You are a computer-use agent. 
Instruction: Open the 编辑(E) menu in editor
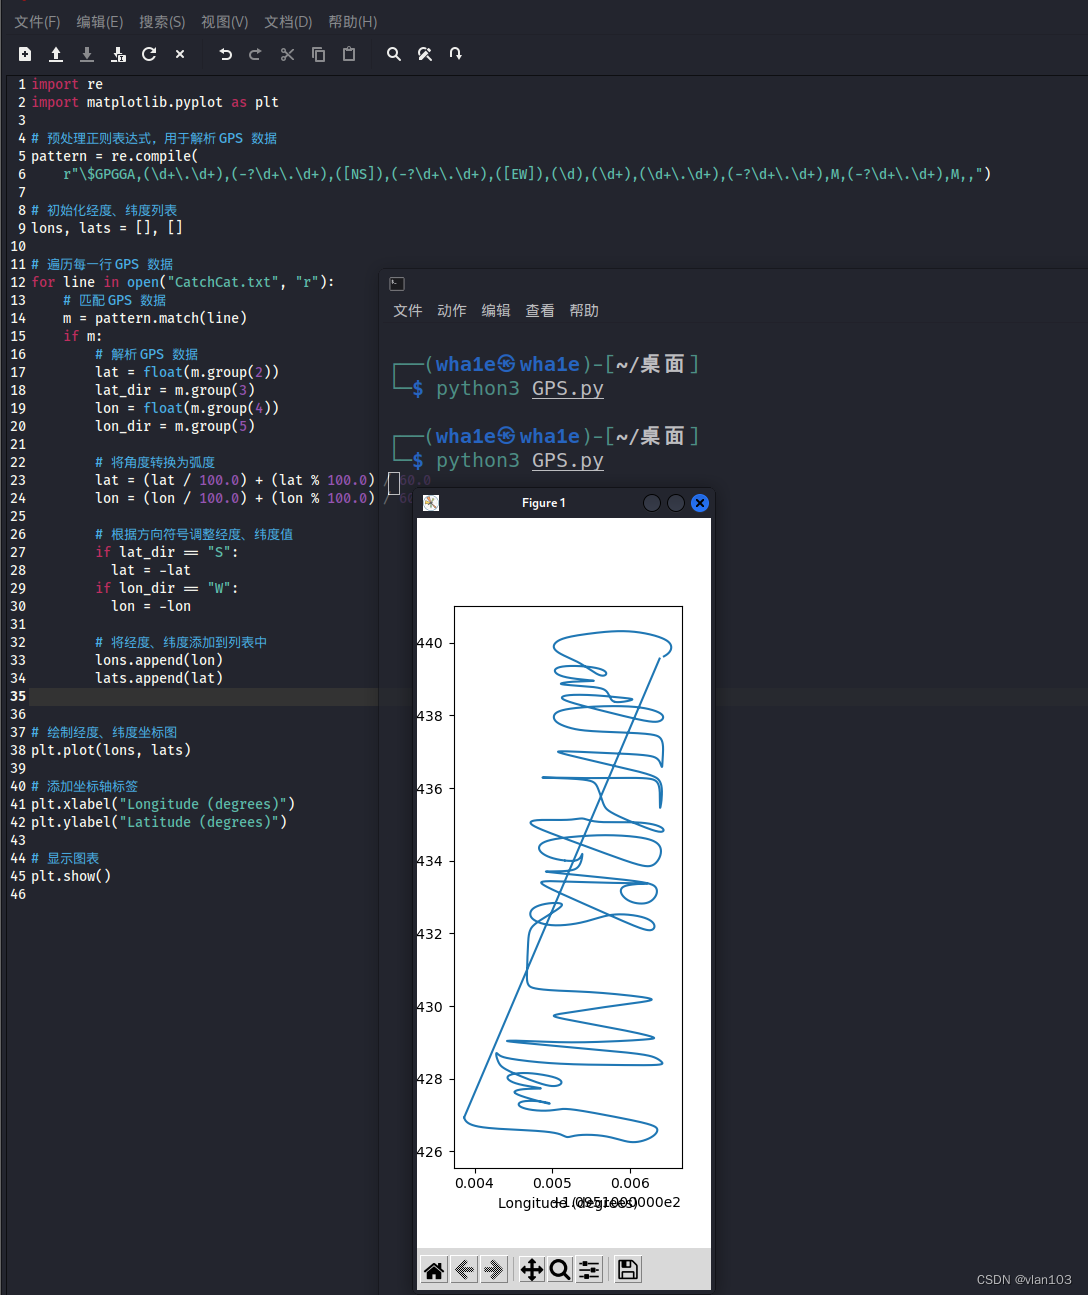(100, 22)
